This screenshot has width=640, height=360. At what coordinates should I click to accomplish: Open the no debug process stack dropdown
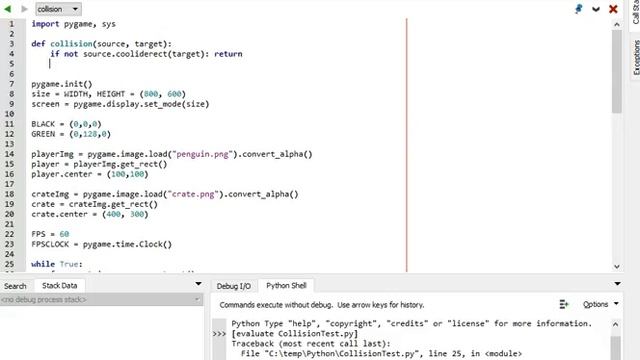(101, 300)
